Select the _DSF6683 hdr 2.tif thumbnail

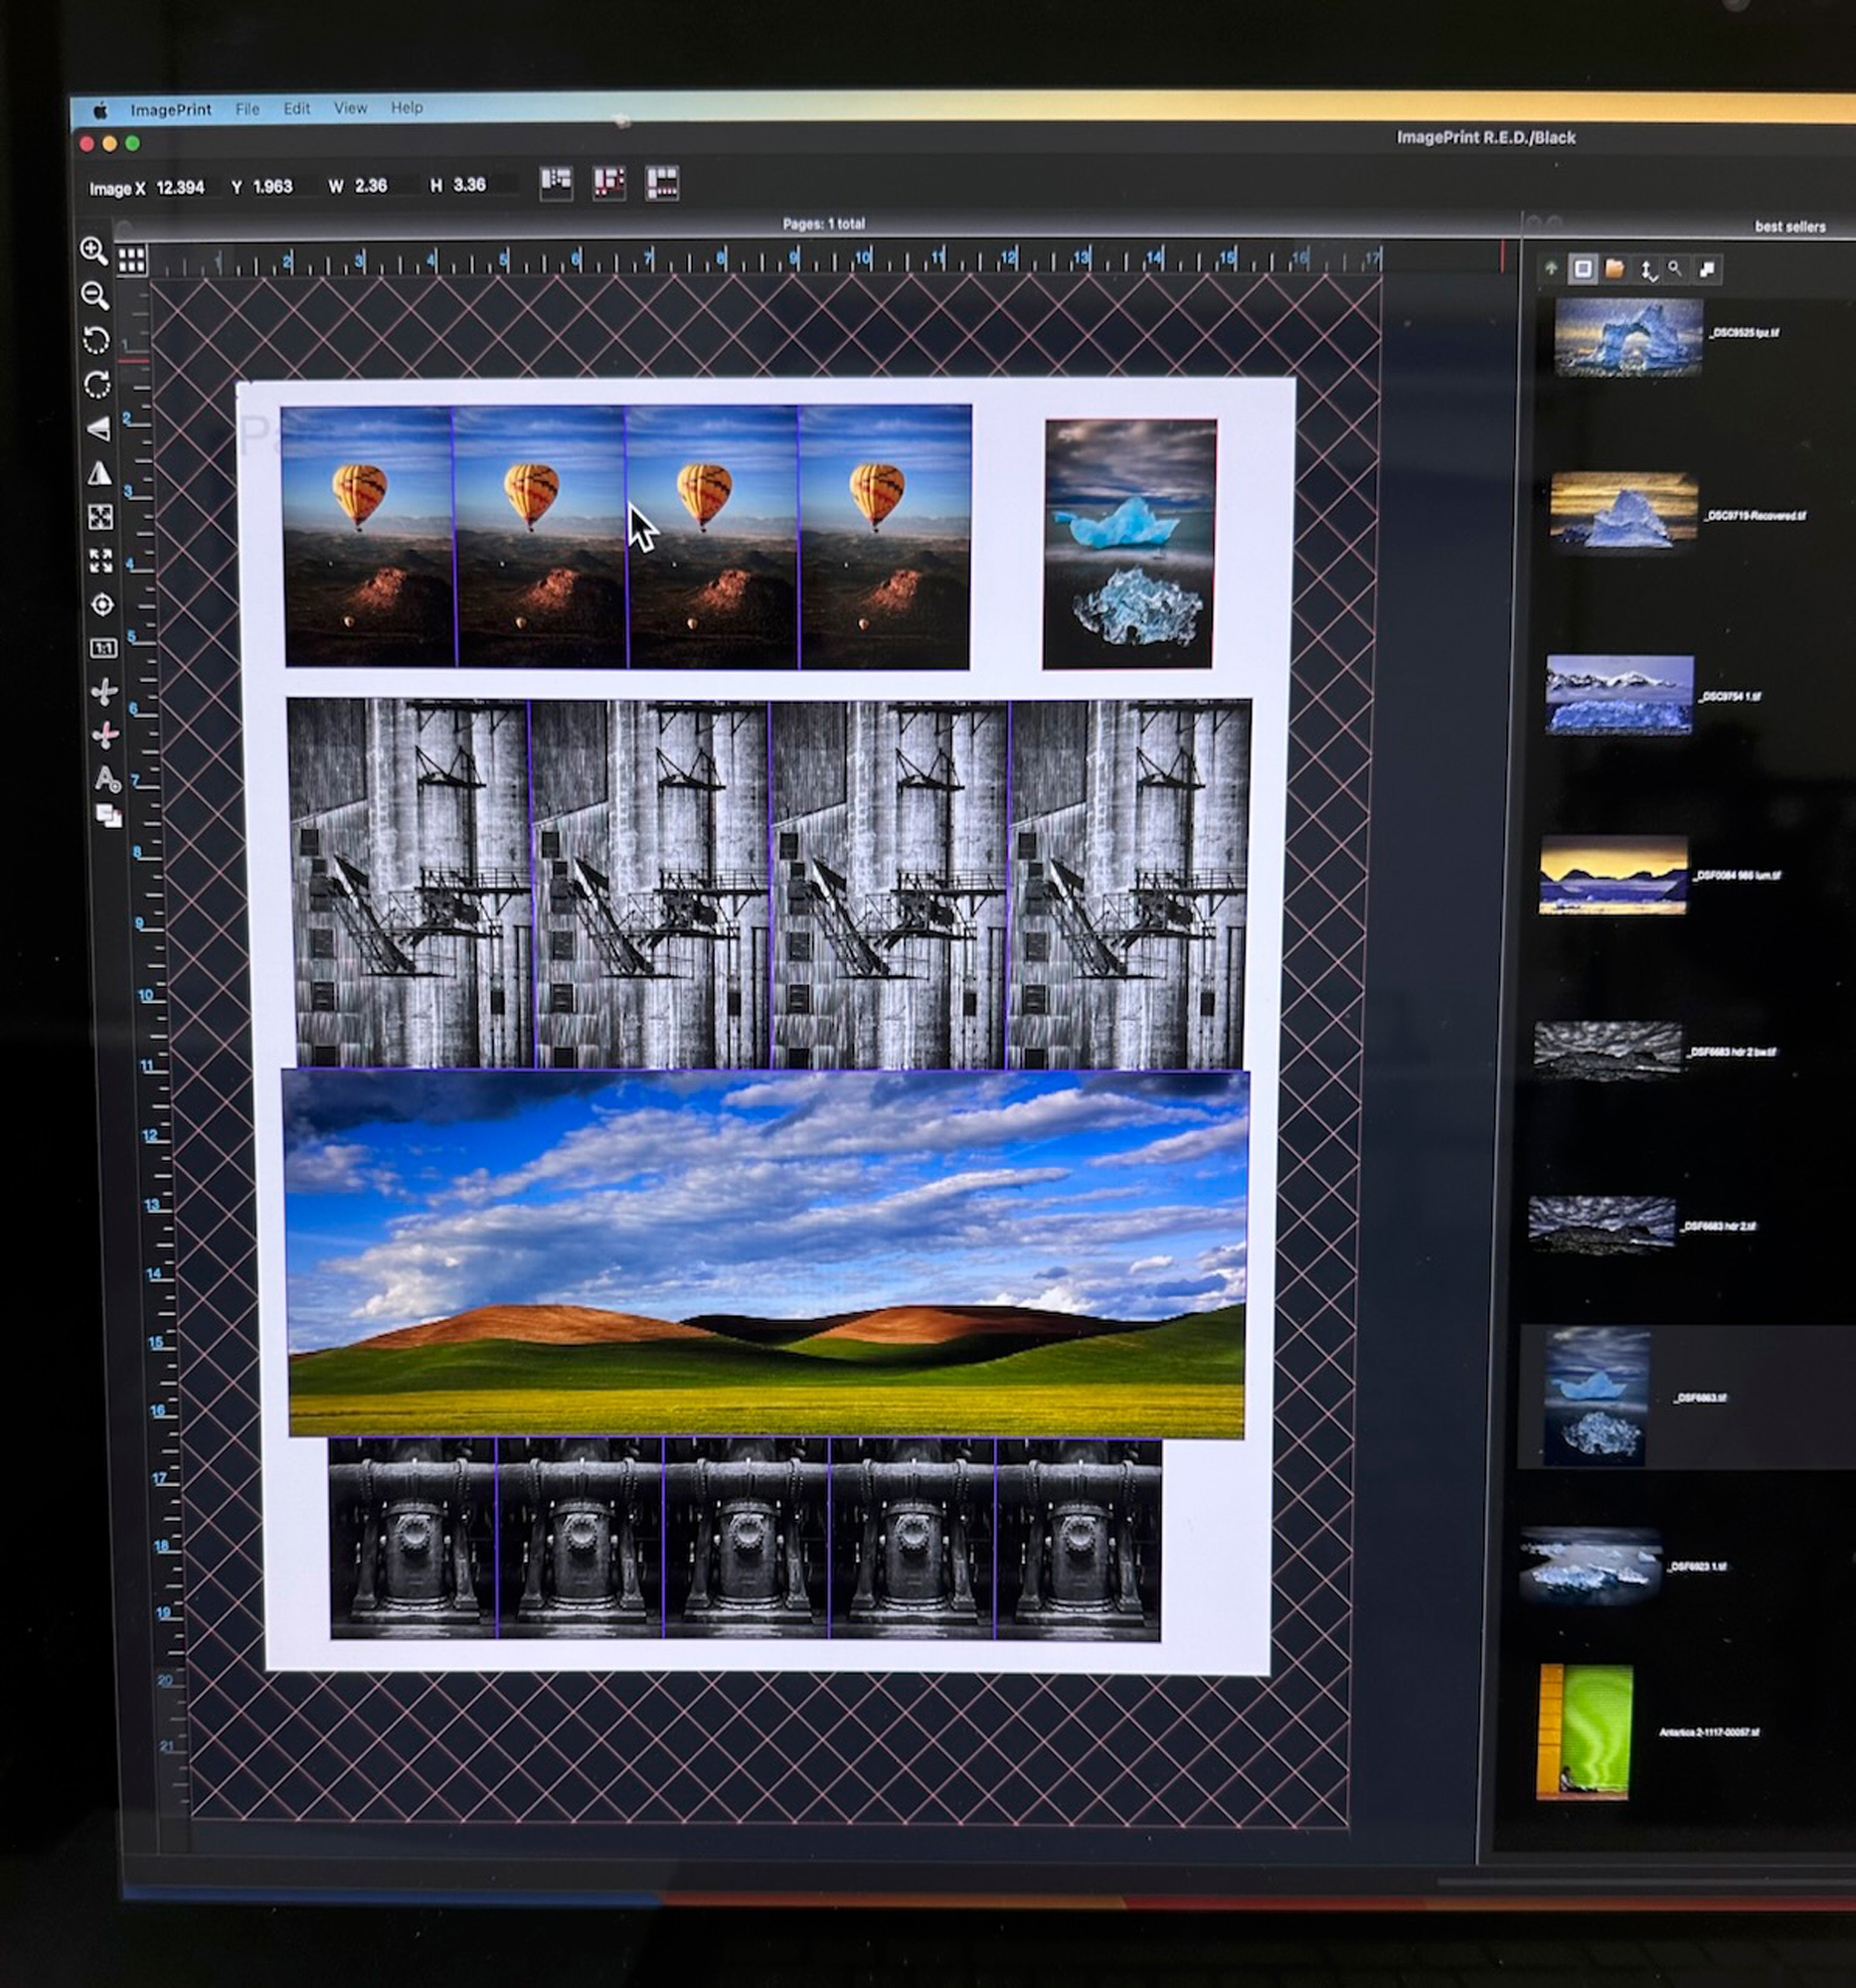[1602, 1223]
